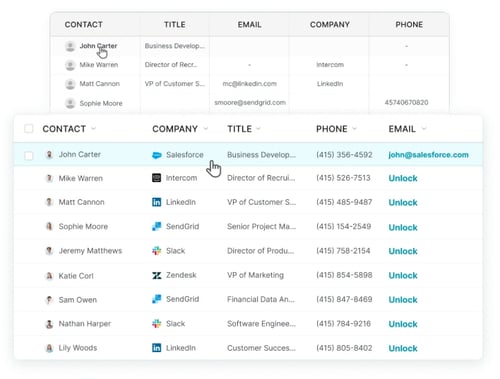
Task: Open the PHONE column dropdown arrow
Action: tap(354, 128)
